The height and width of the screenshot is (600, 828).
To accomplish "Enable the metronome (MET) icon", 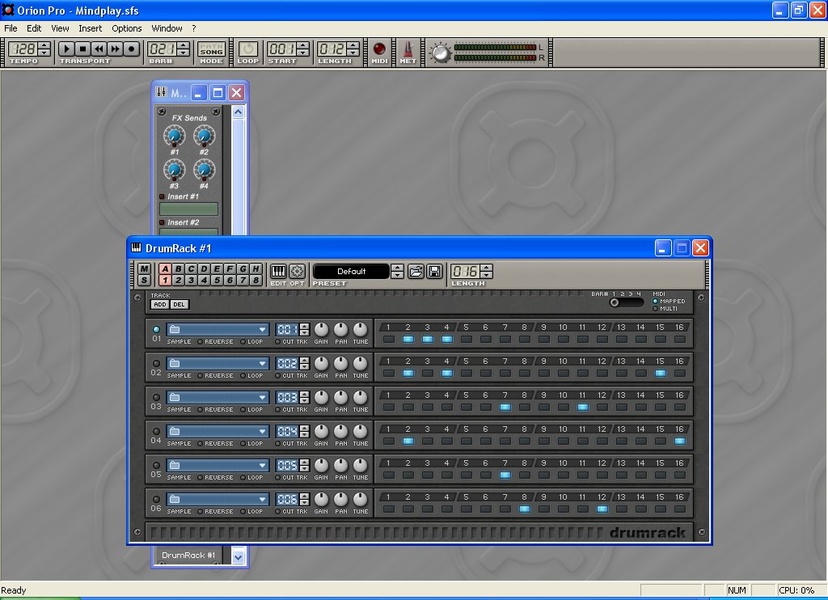I will 408,49.
